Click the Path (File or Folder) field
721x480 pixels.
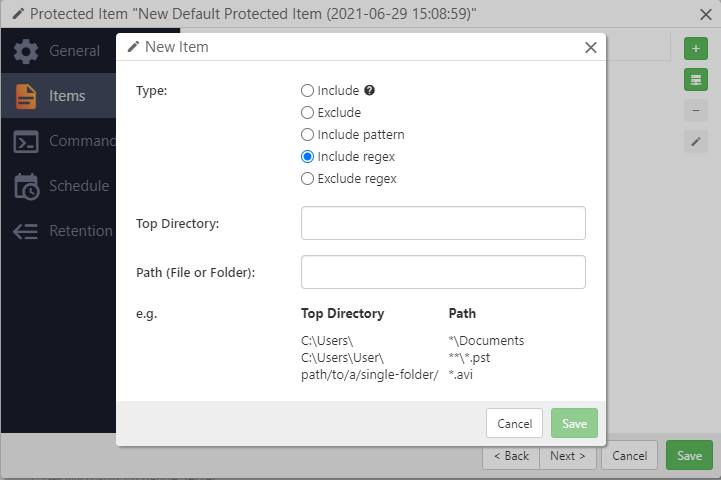443,272
